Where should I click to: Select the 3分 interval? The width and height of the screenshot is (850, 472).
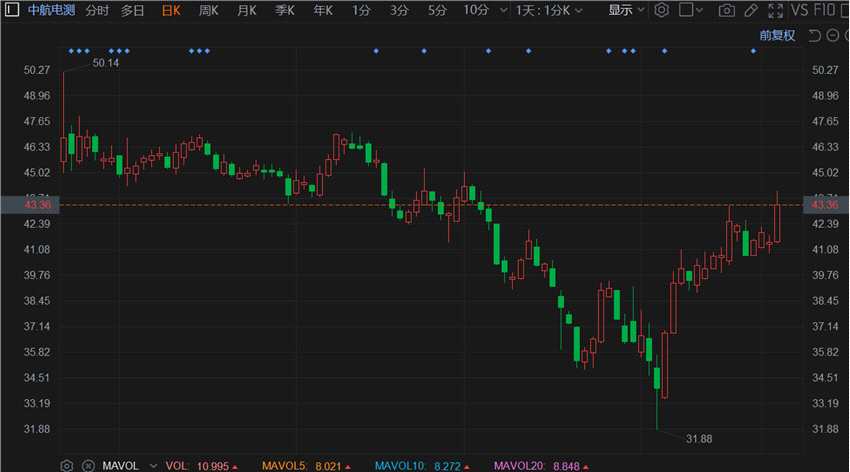point(399,10)
